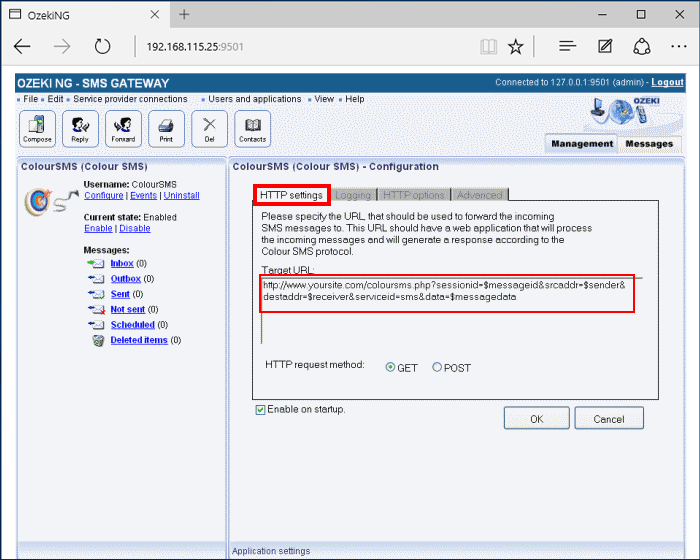Click the Not sent envelope icon
This screenshot has height=560, width=700.
[96, 309]
